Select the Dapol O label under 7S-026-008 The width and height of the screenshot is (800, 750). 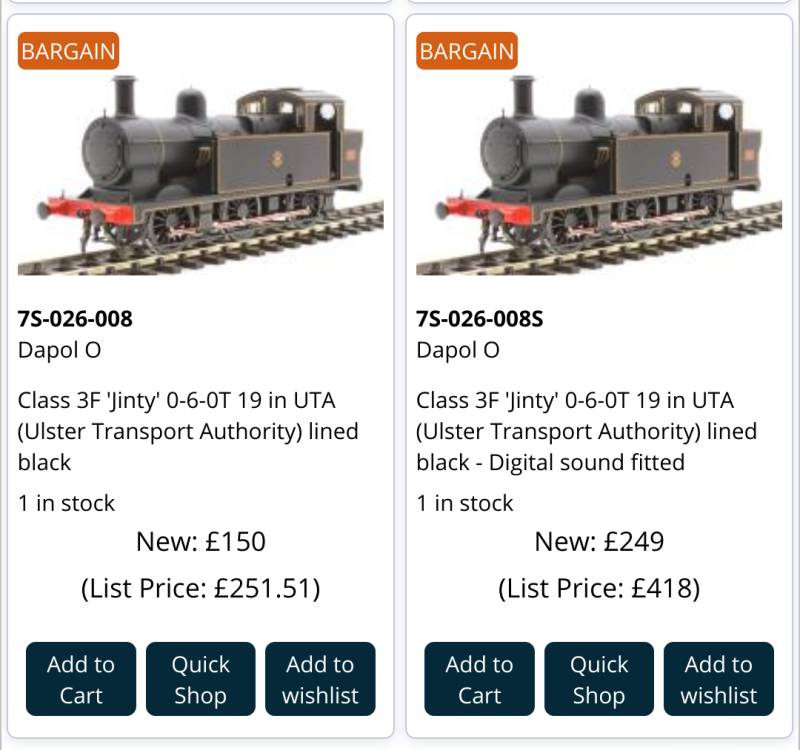pyautogui.click(x=59, y=350)
